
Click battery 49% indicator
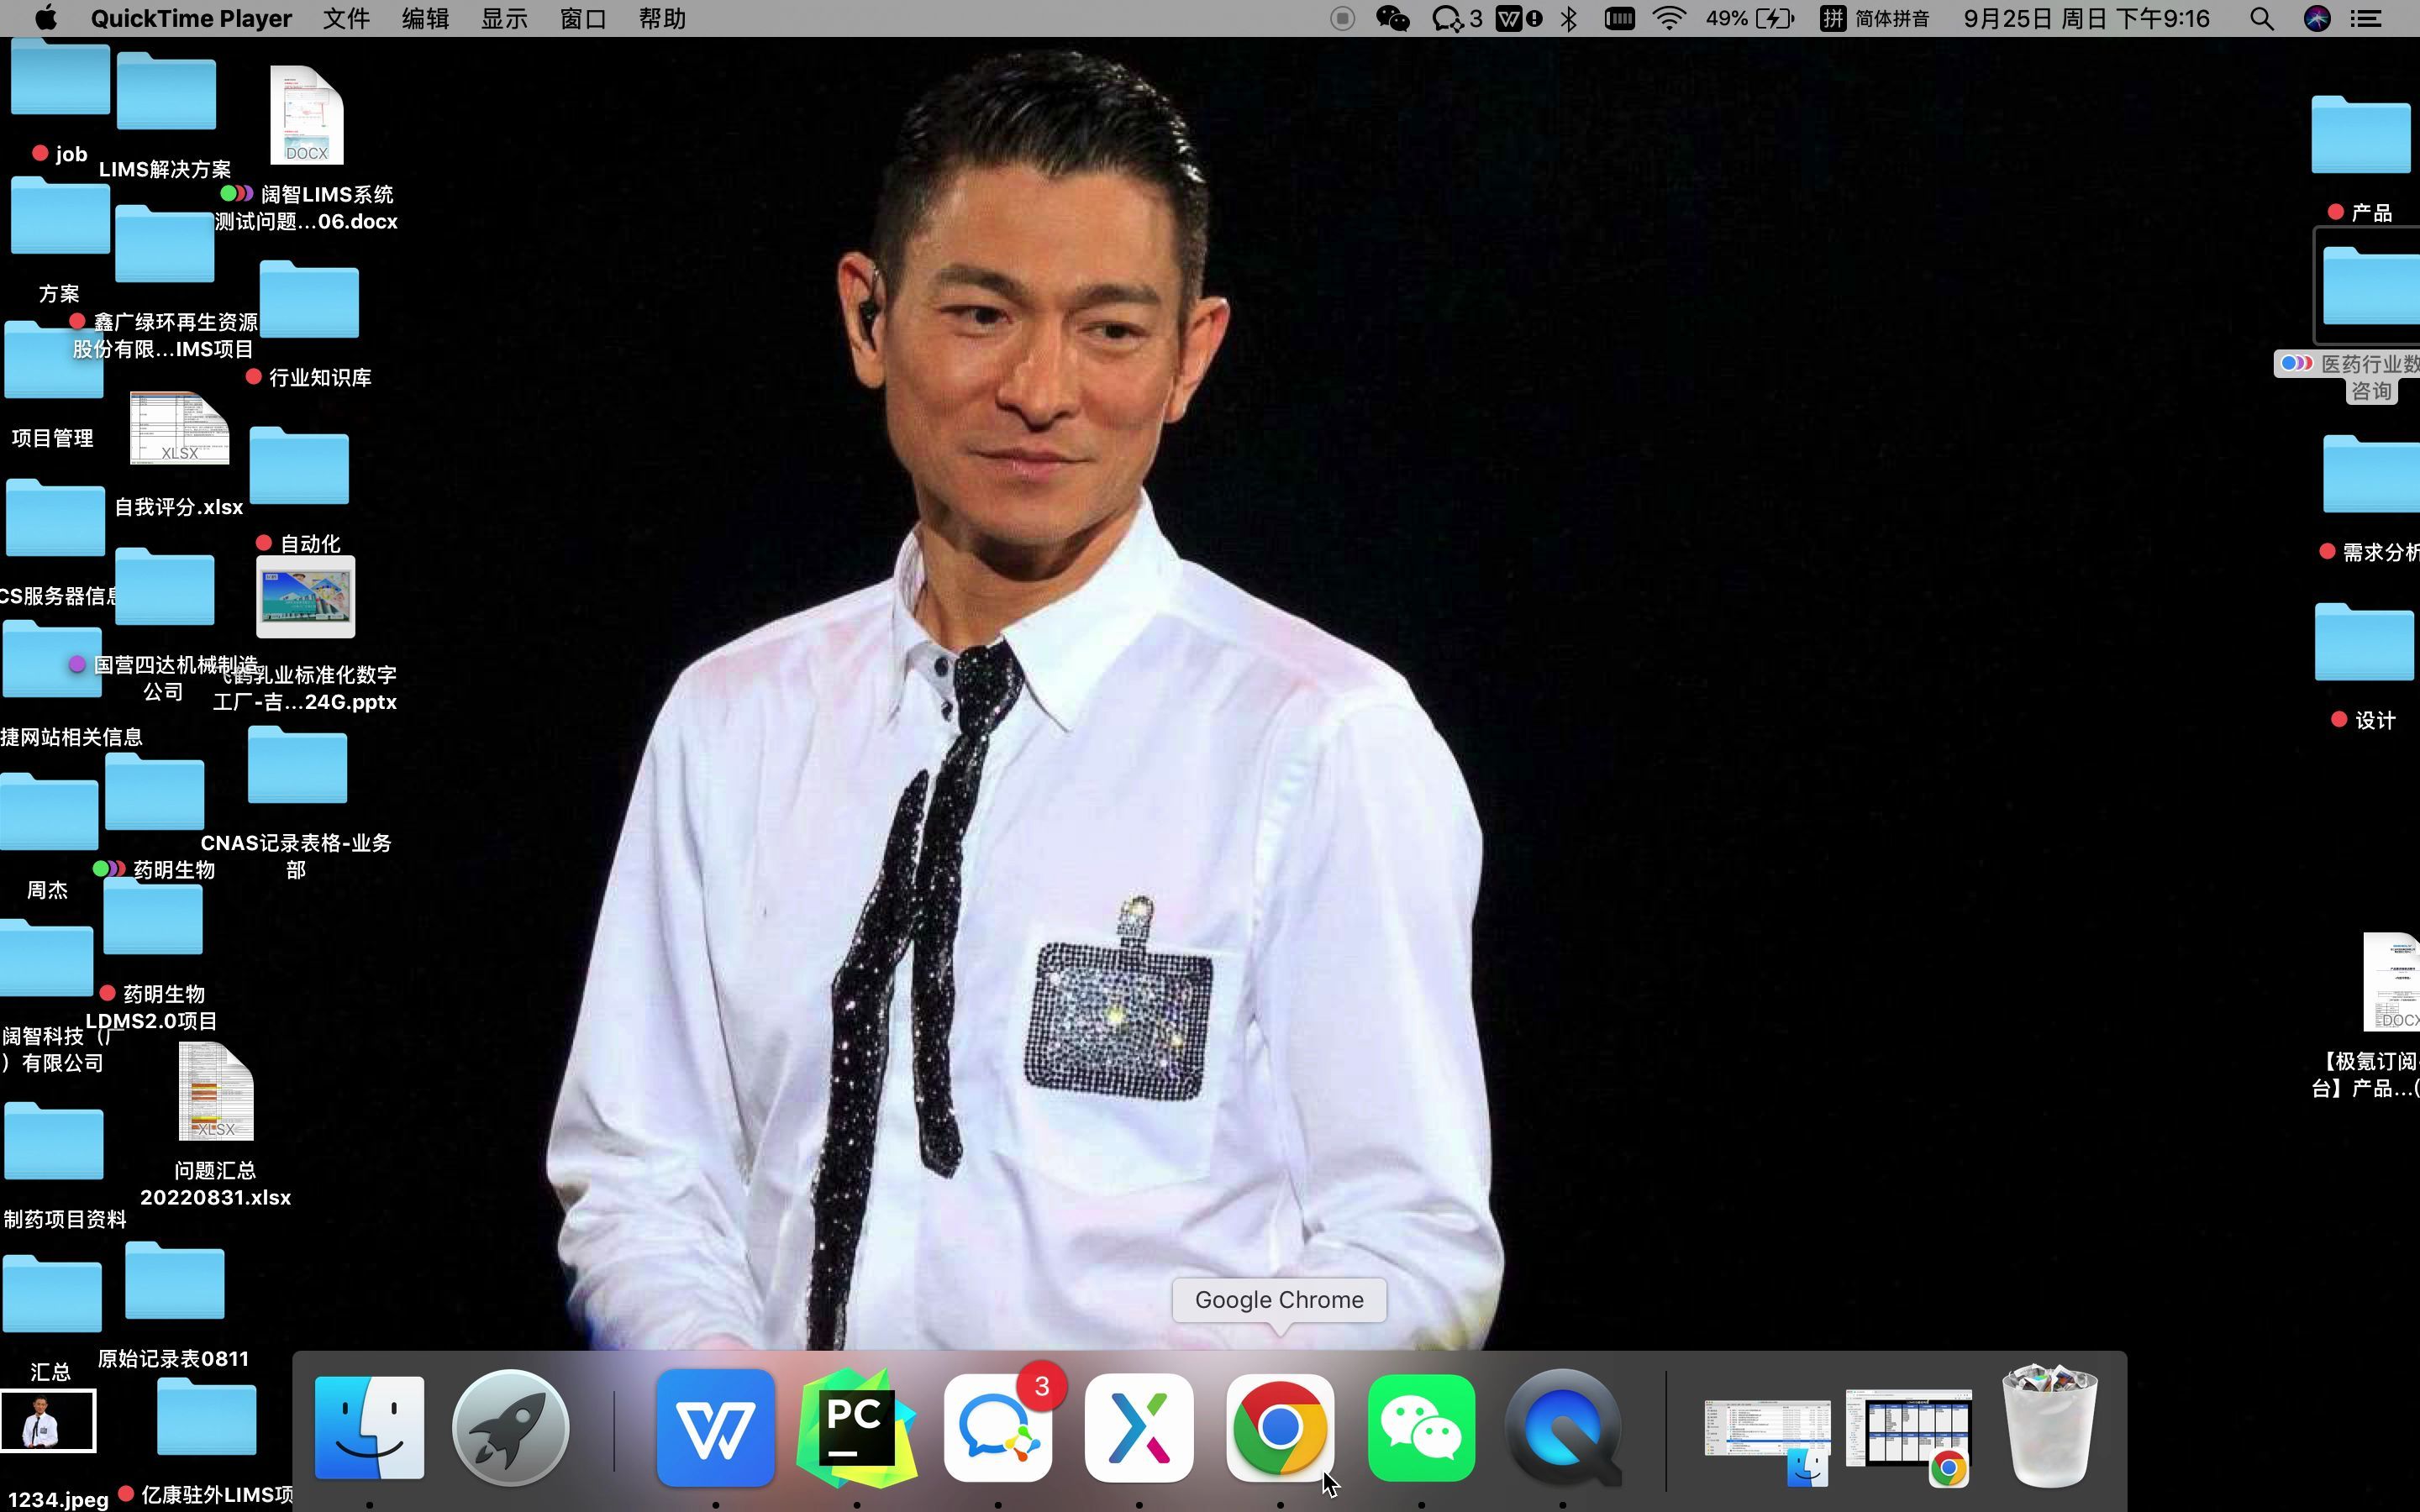tap(1750, 18)
